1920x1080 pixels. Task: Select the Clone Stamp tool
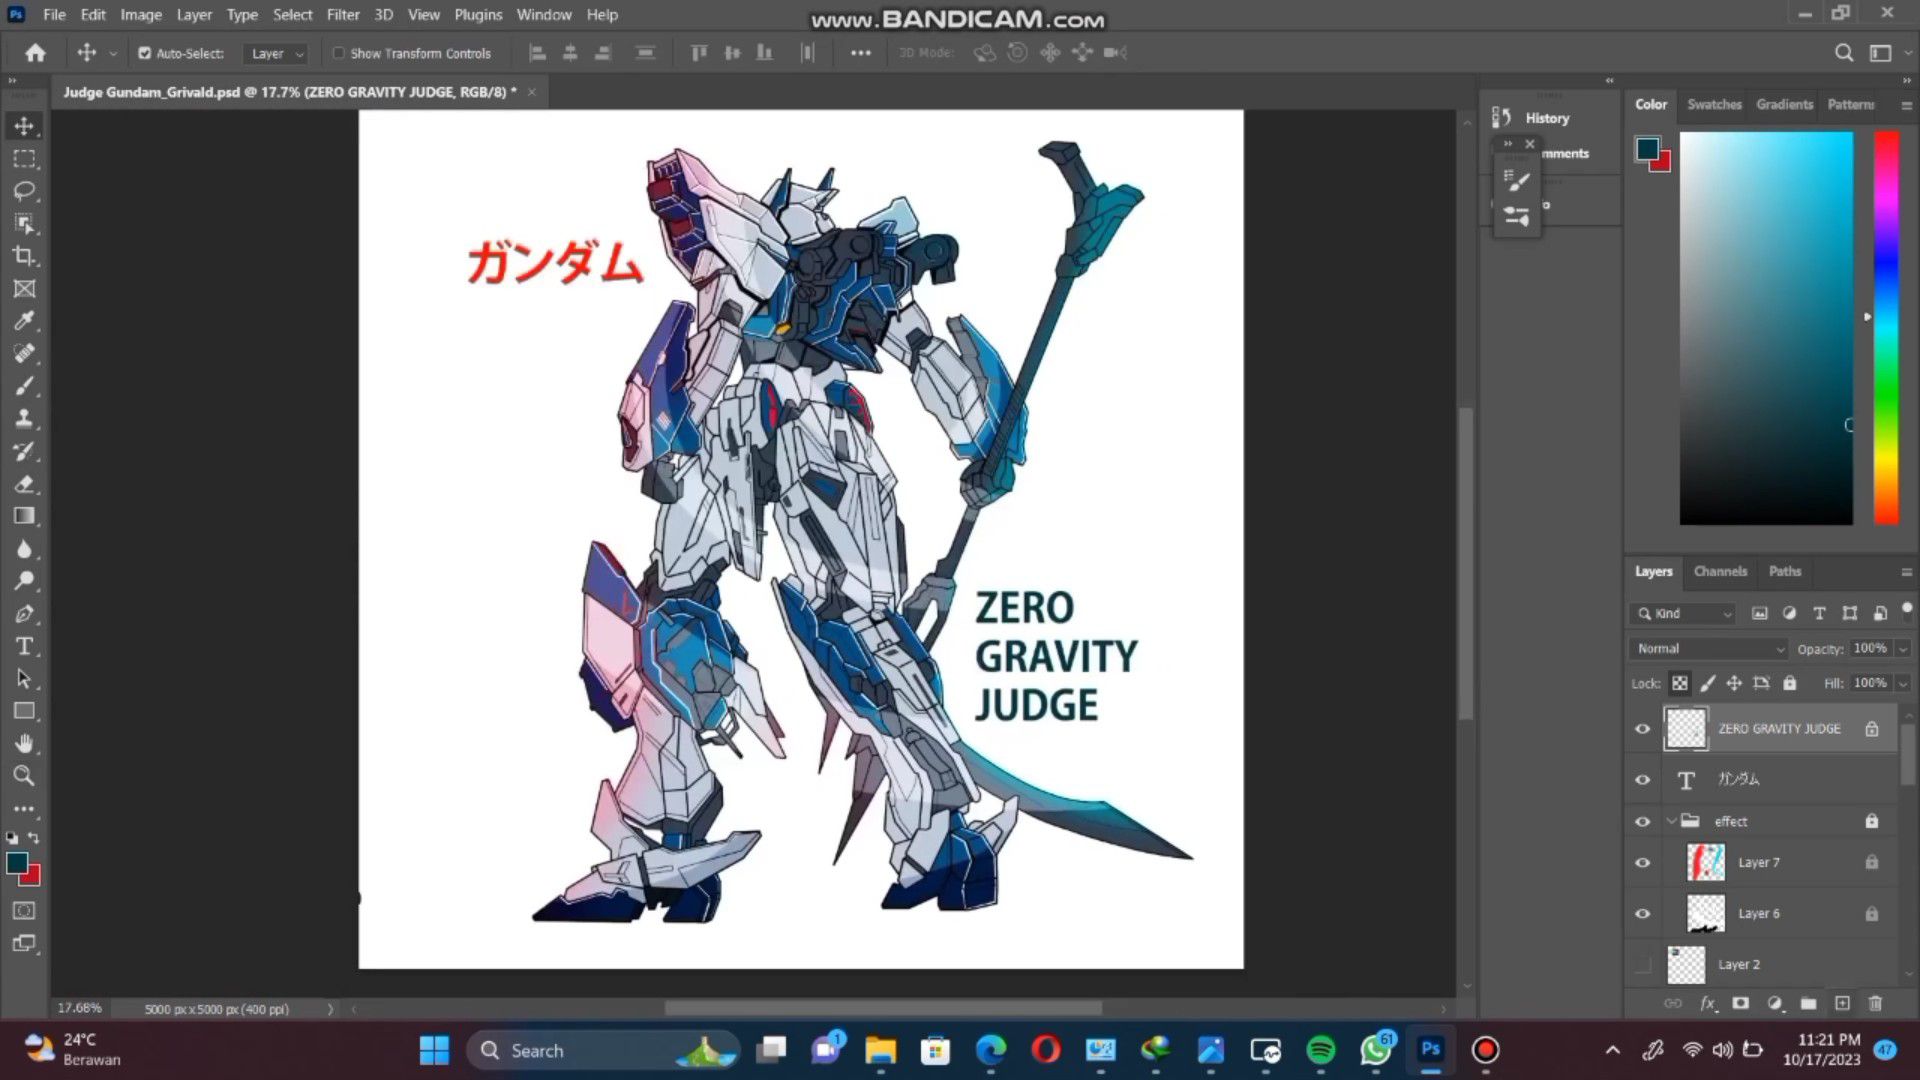(24, 418)
